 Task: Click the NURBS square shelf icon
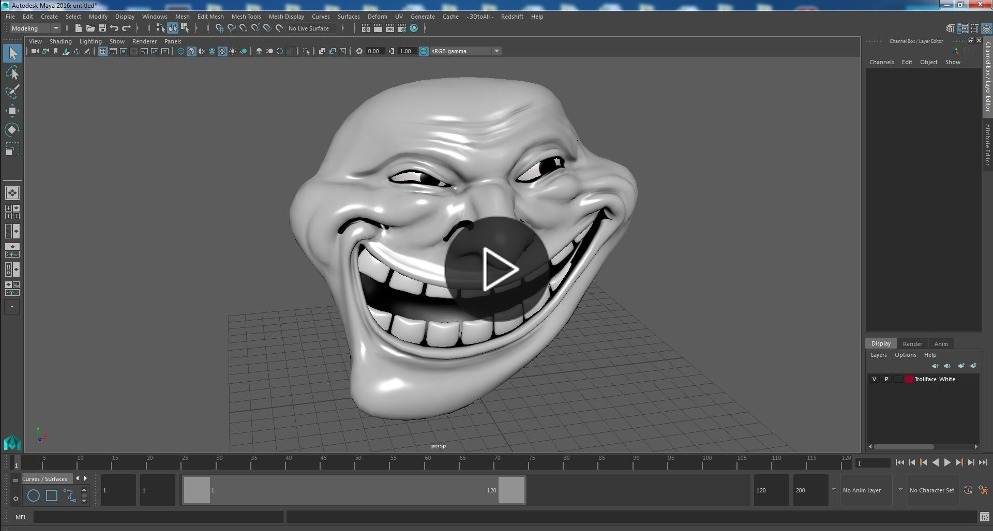click(51, 495)
